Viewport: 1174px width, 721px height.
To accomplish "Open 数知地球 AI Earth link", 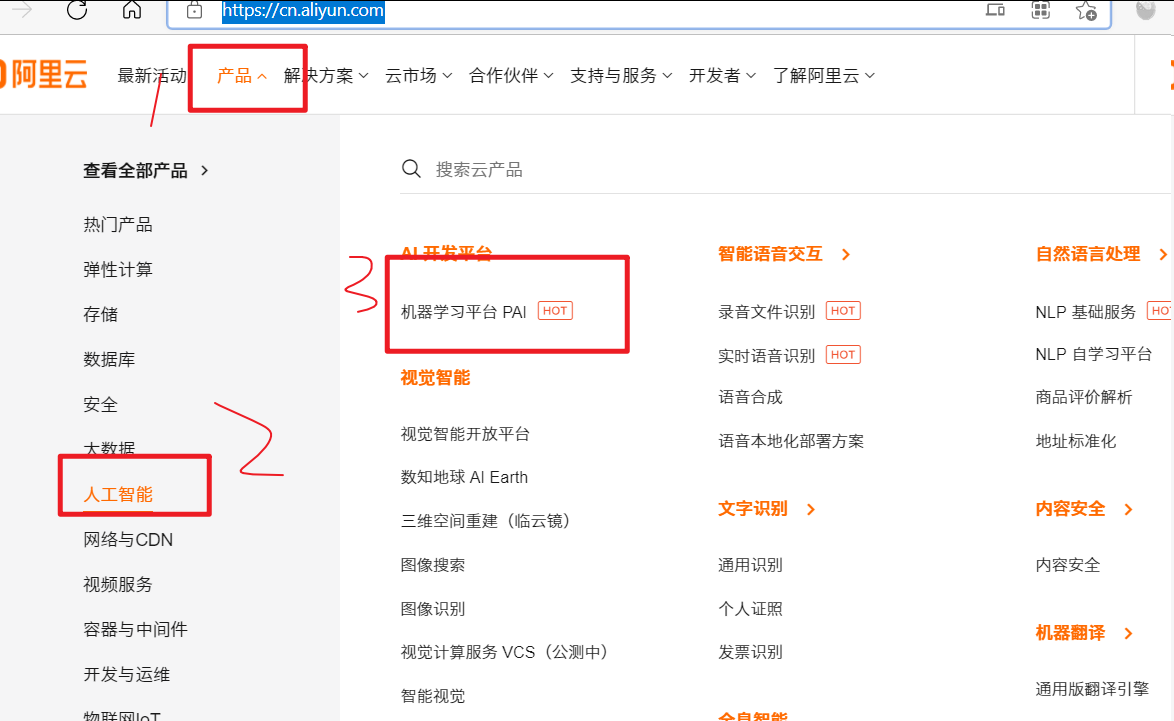I will pos(464,478).
